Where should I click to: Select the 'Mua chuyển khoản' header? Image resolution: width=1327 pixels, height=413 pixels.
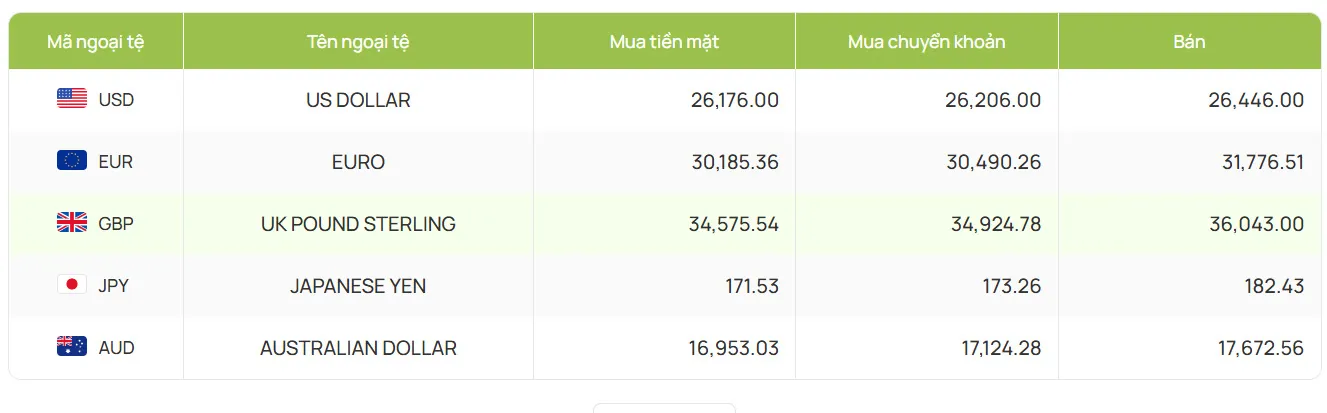926,42
